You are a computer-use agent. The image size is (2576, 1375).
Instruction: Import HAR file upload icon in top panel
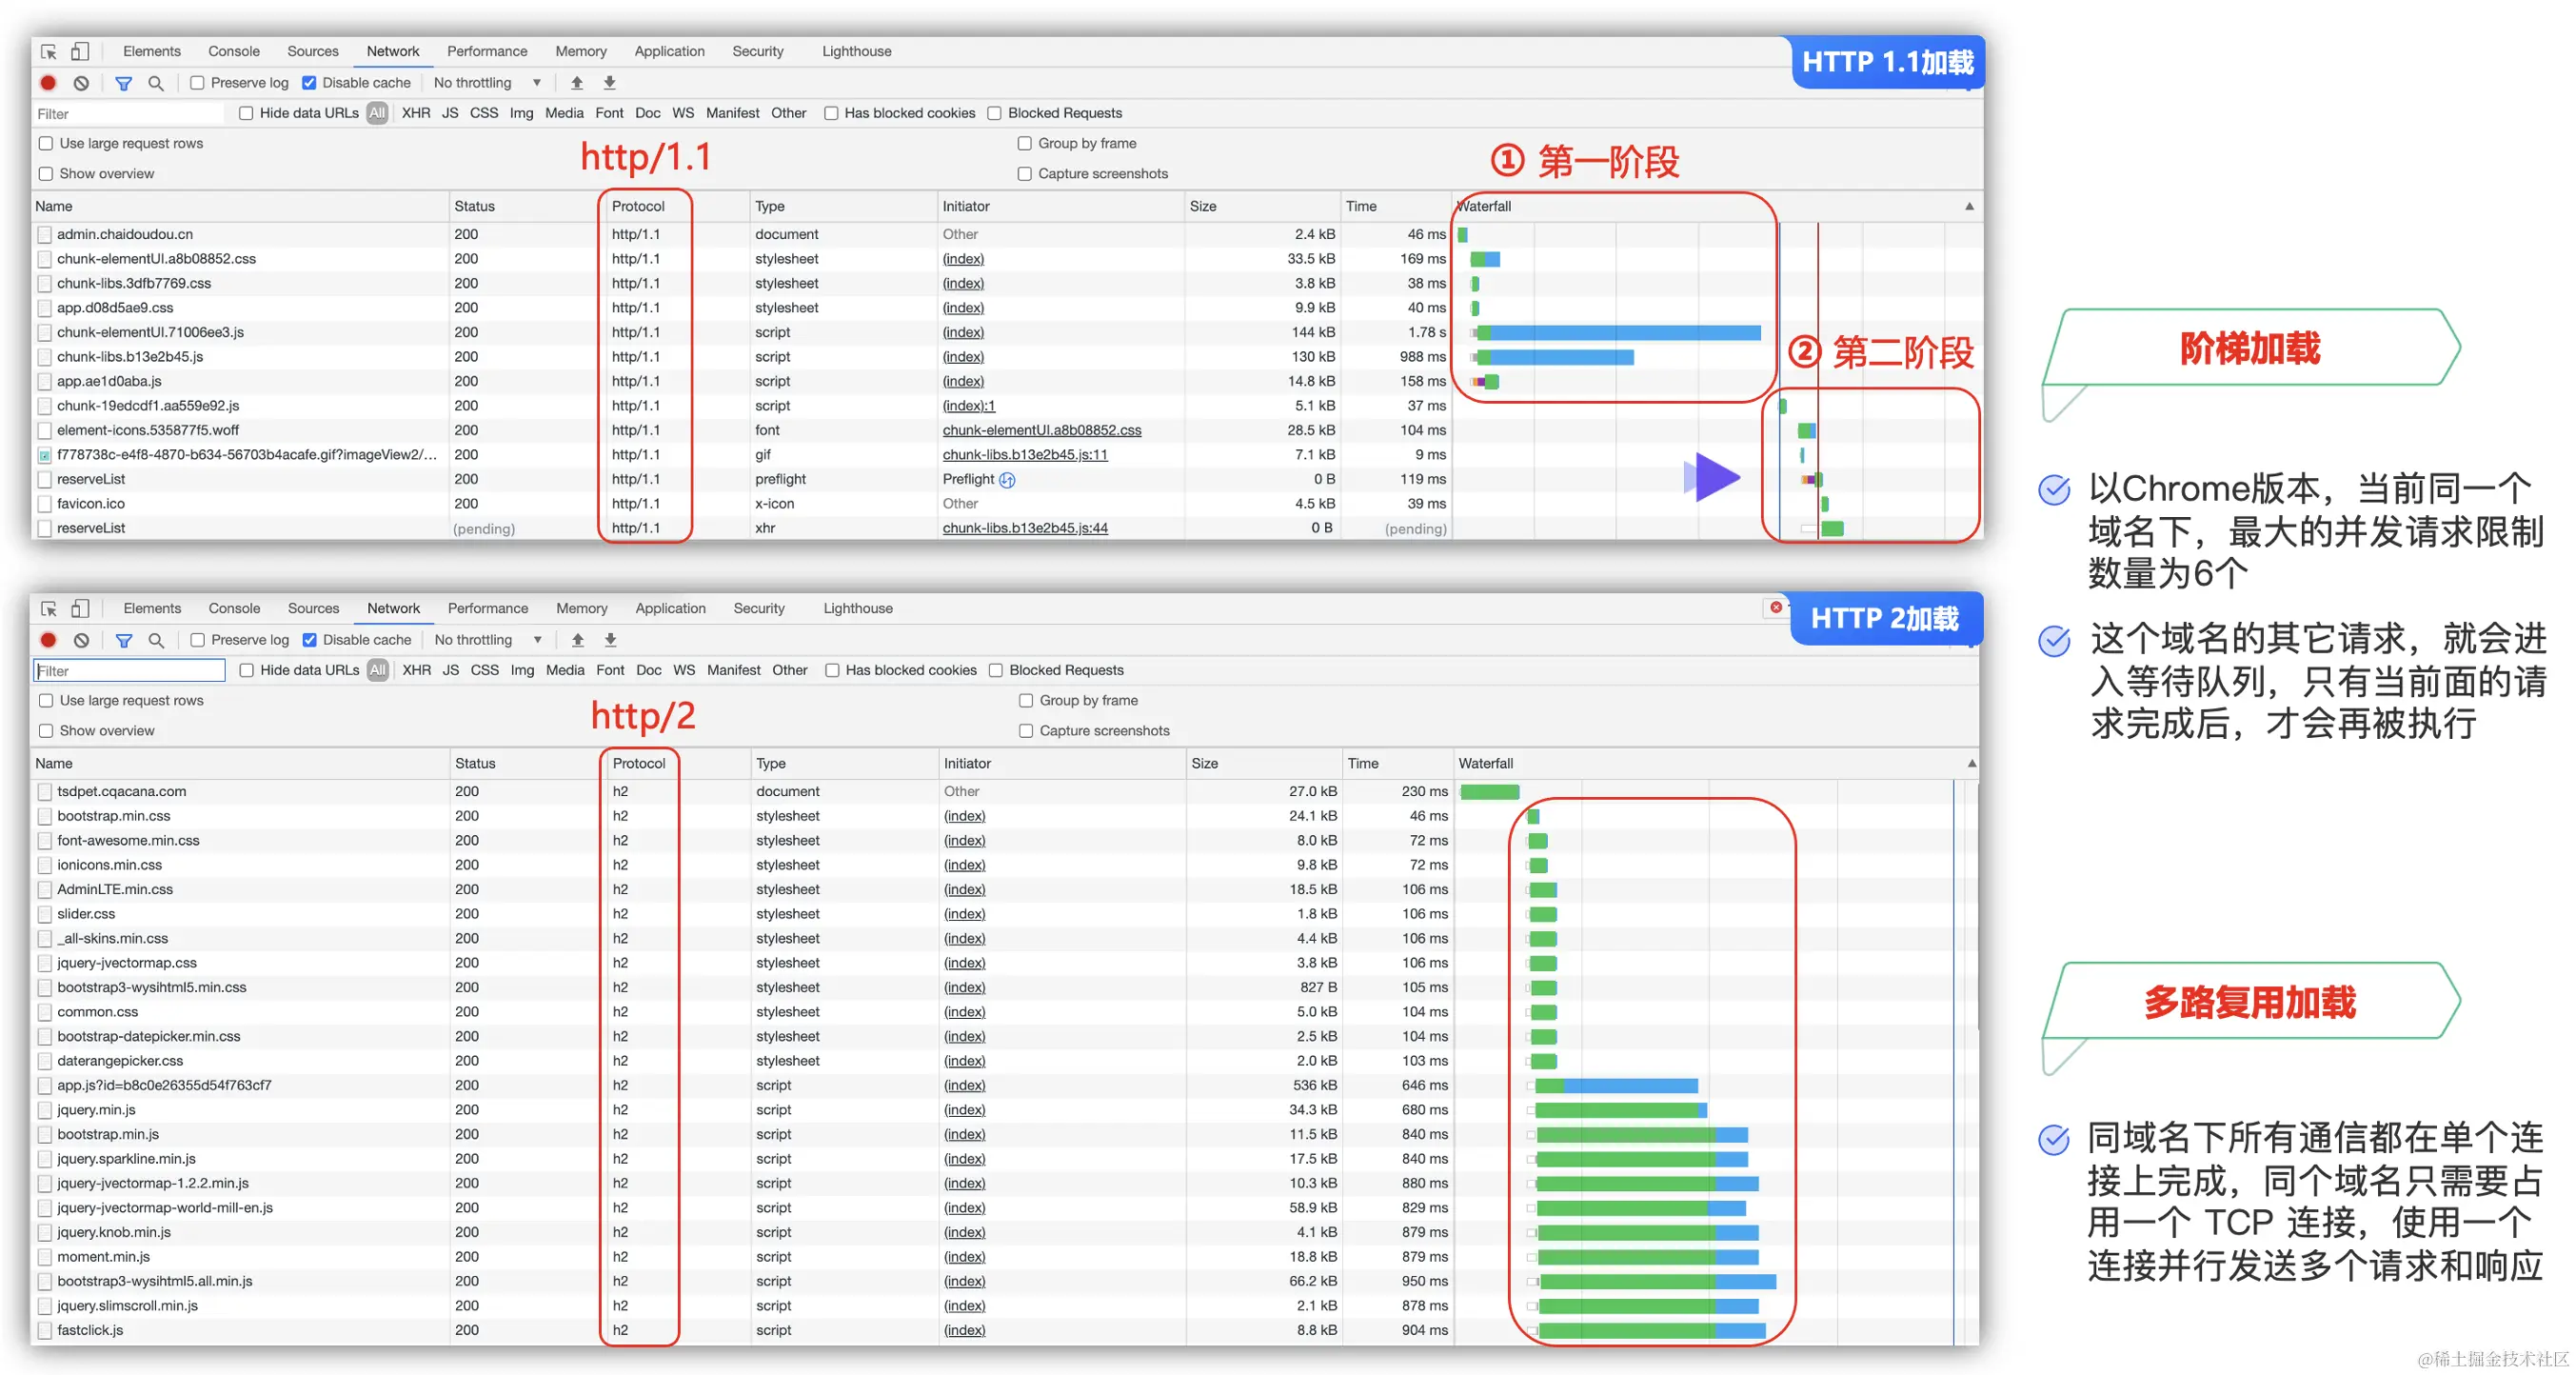pyautogui.click(x=577, y=83)
